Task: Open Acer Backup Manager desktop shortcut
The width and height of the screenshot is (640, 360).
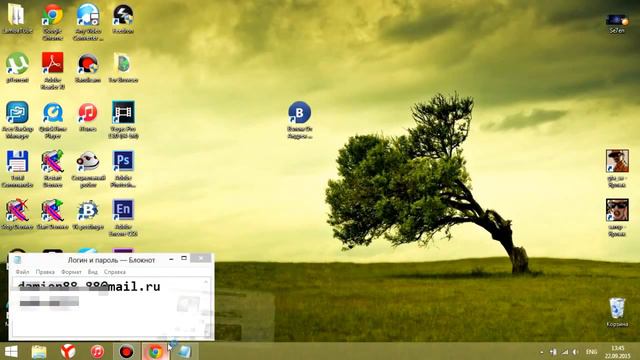Action: point(17,119)
